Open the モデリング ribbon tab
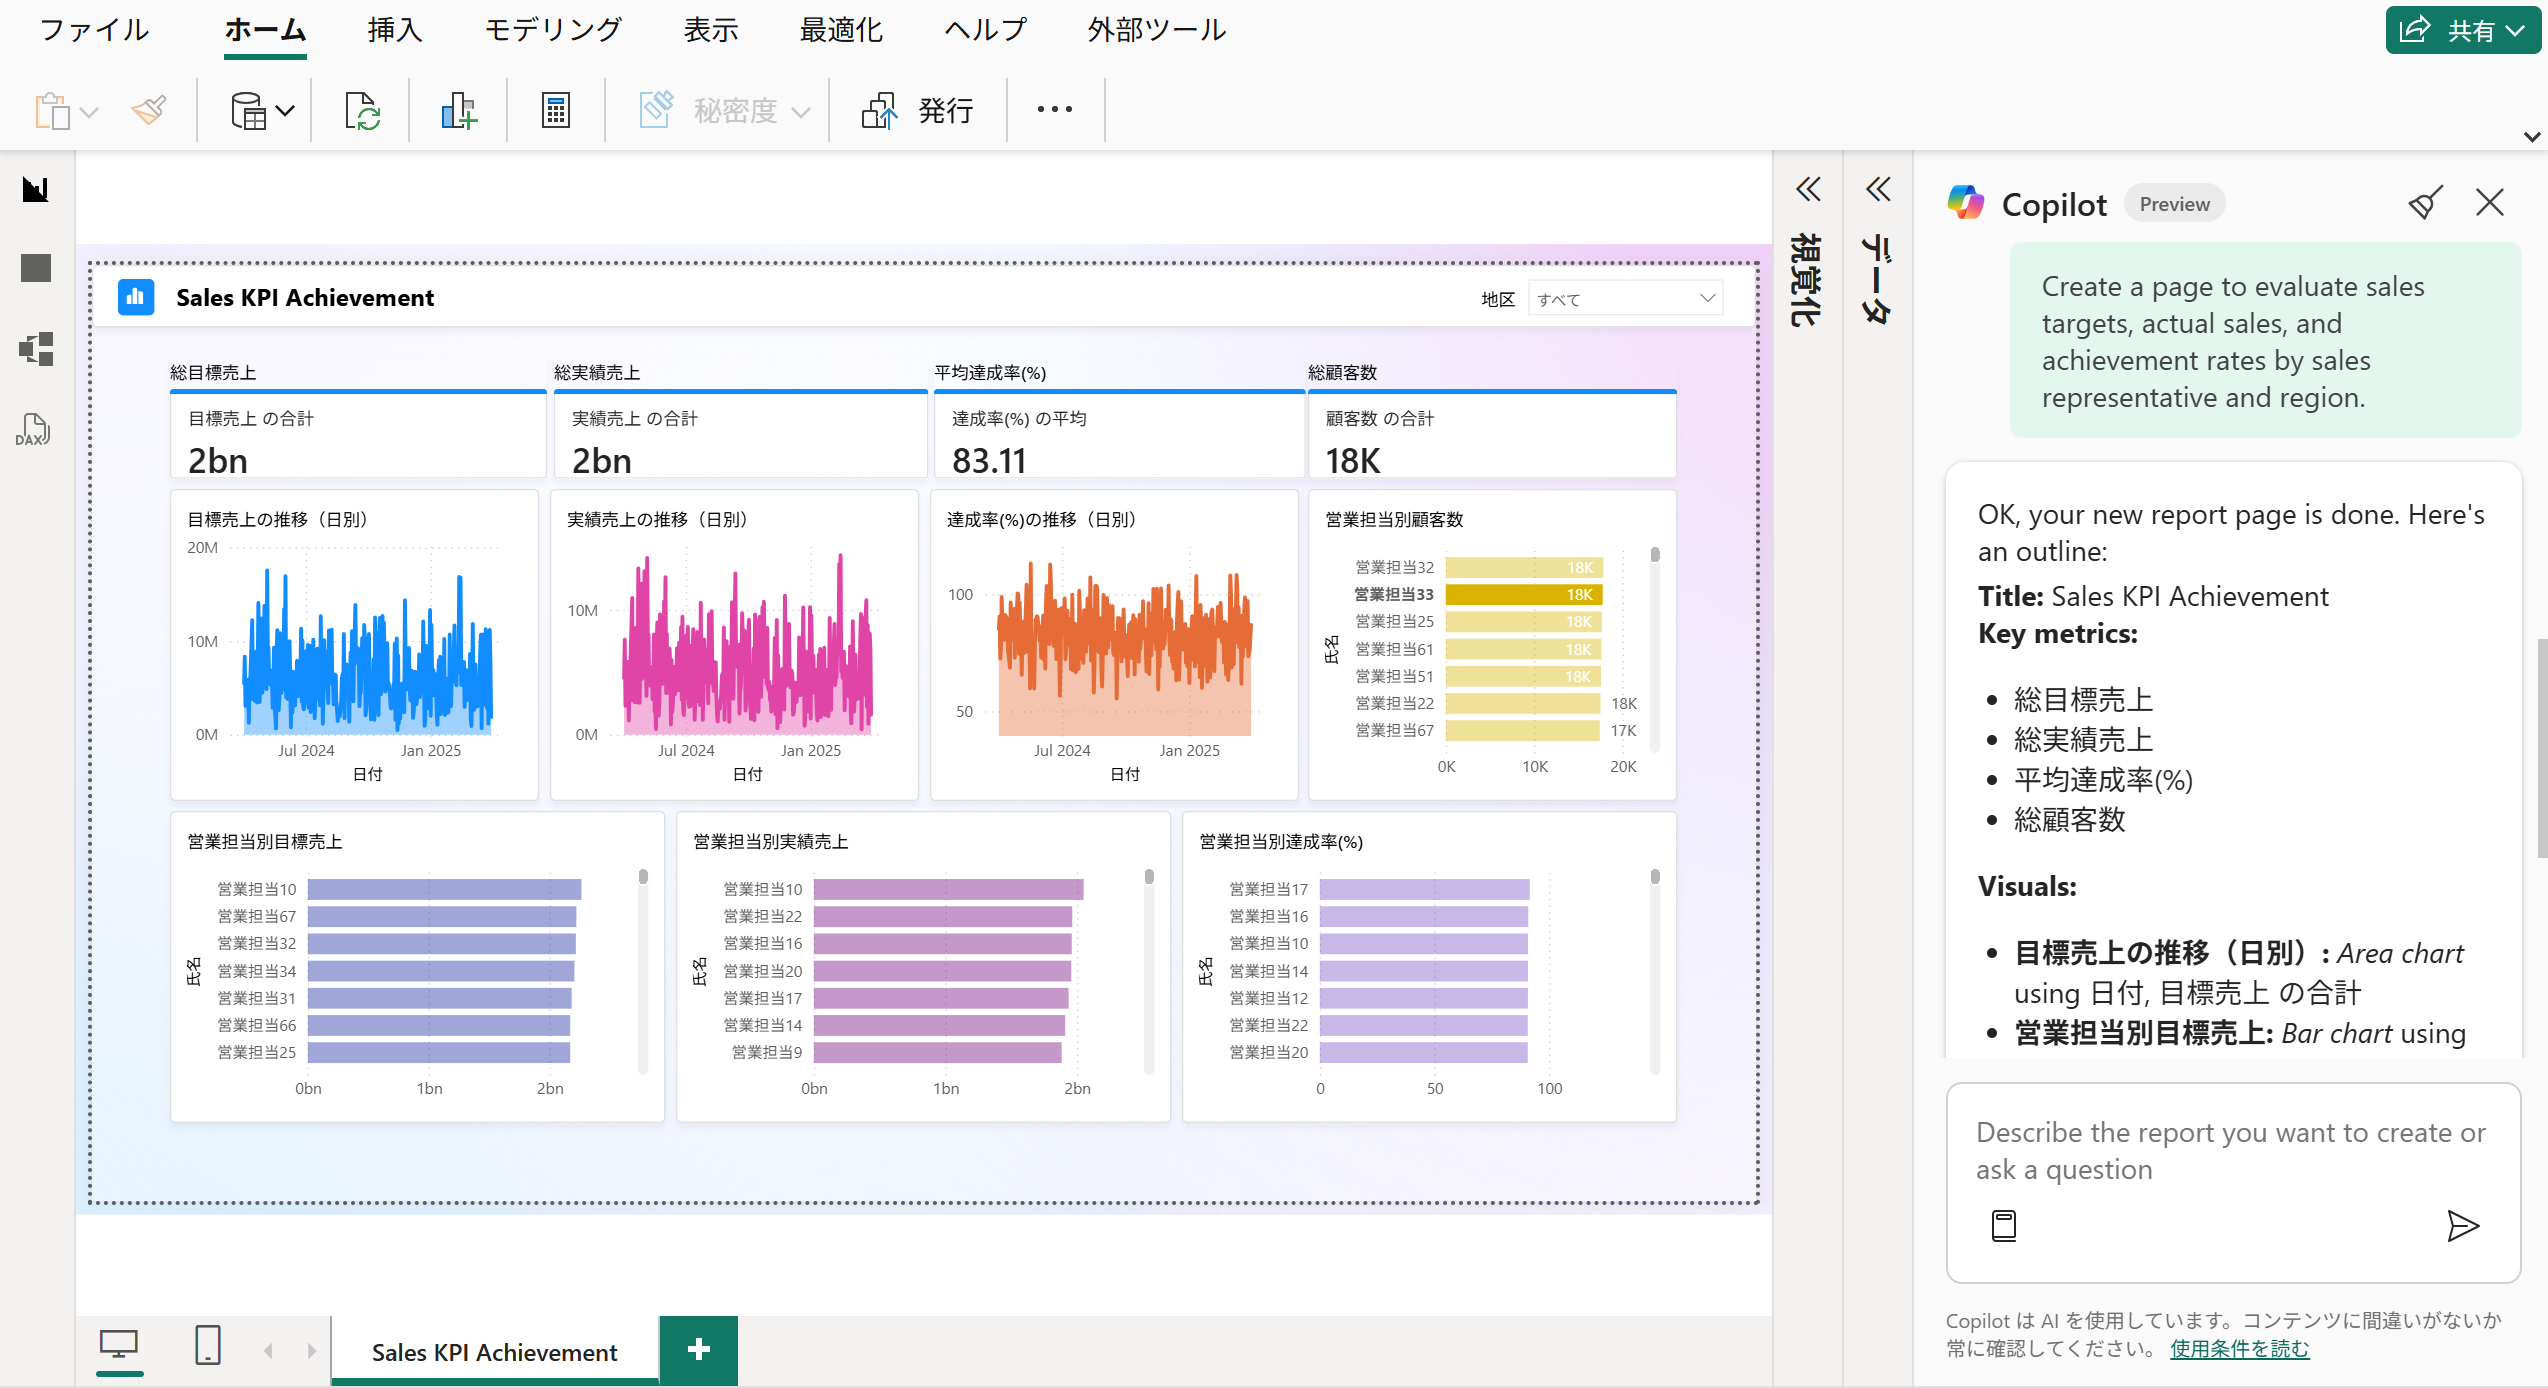Image resolution: width=2548 pixels, height=1388 pixels. pyautogui.click(x=553, y=30)
